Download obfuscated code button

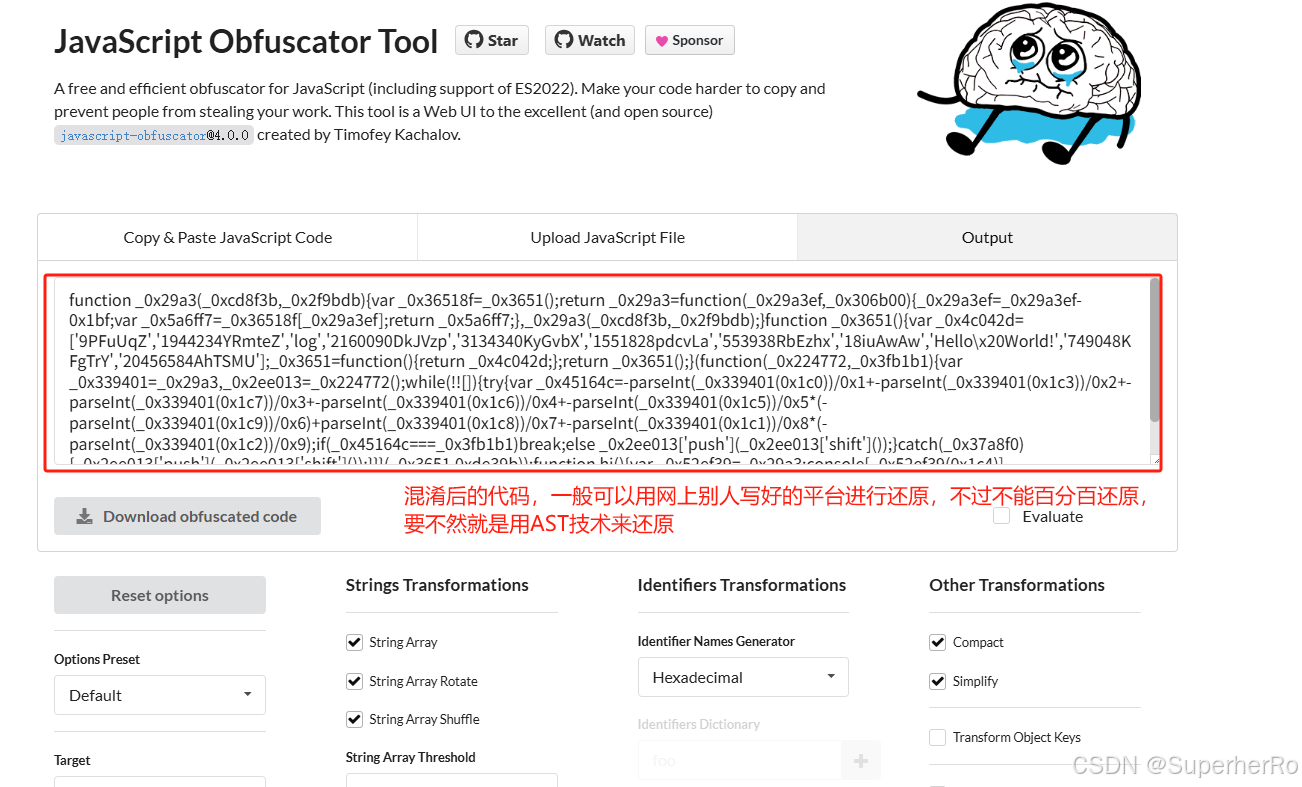[188, 516]
